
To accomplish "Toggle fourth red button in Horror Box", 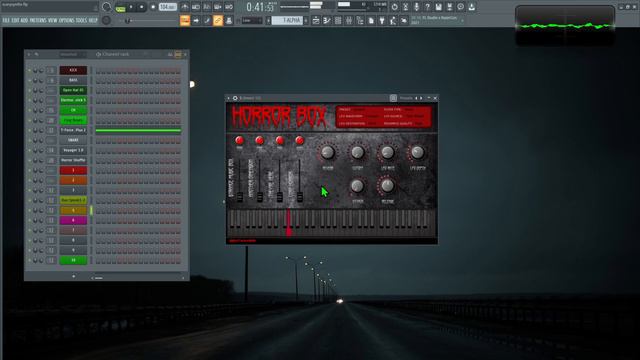I will pyautogui.click(x=299, y=140).
